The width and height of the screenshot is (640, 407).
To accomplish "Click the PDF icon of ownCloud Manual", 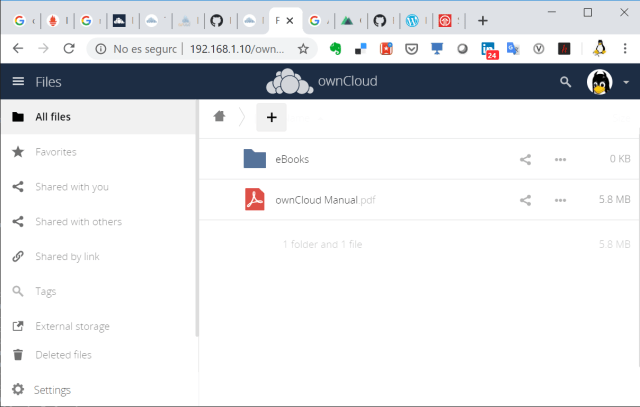I will 255,199.
